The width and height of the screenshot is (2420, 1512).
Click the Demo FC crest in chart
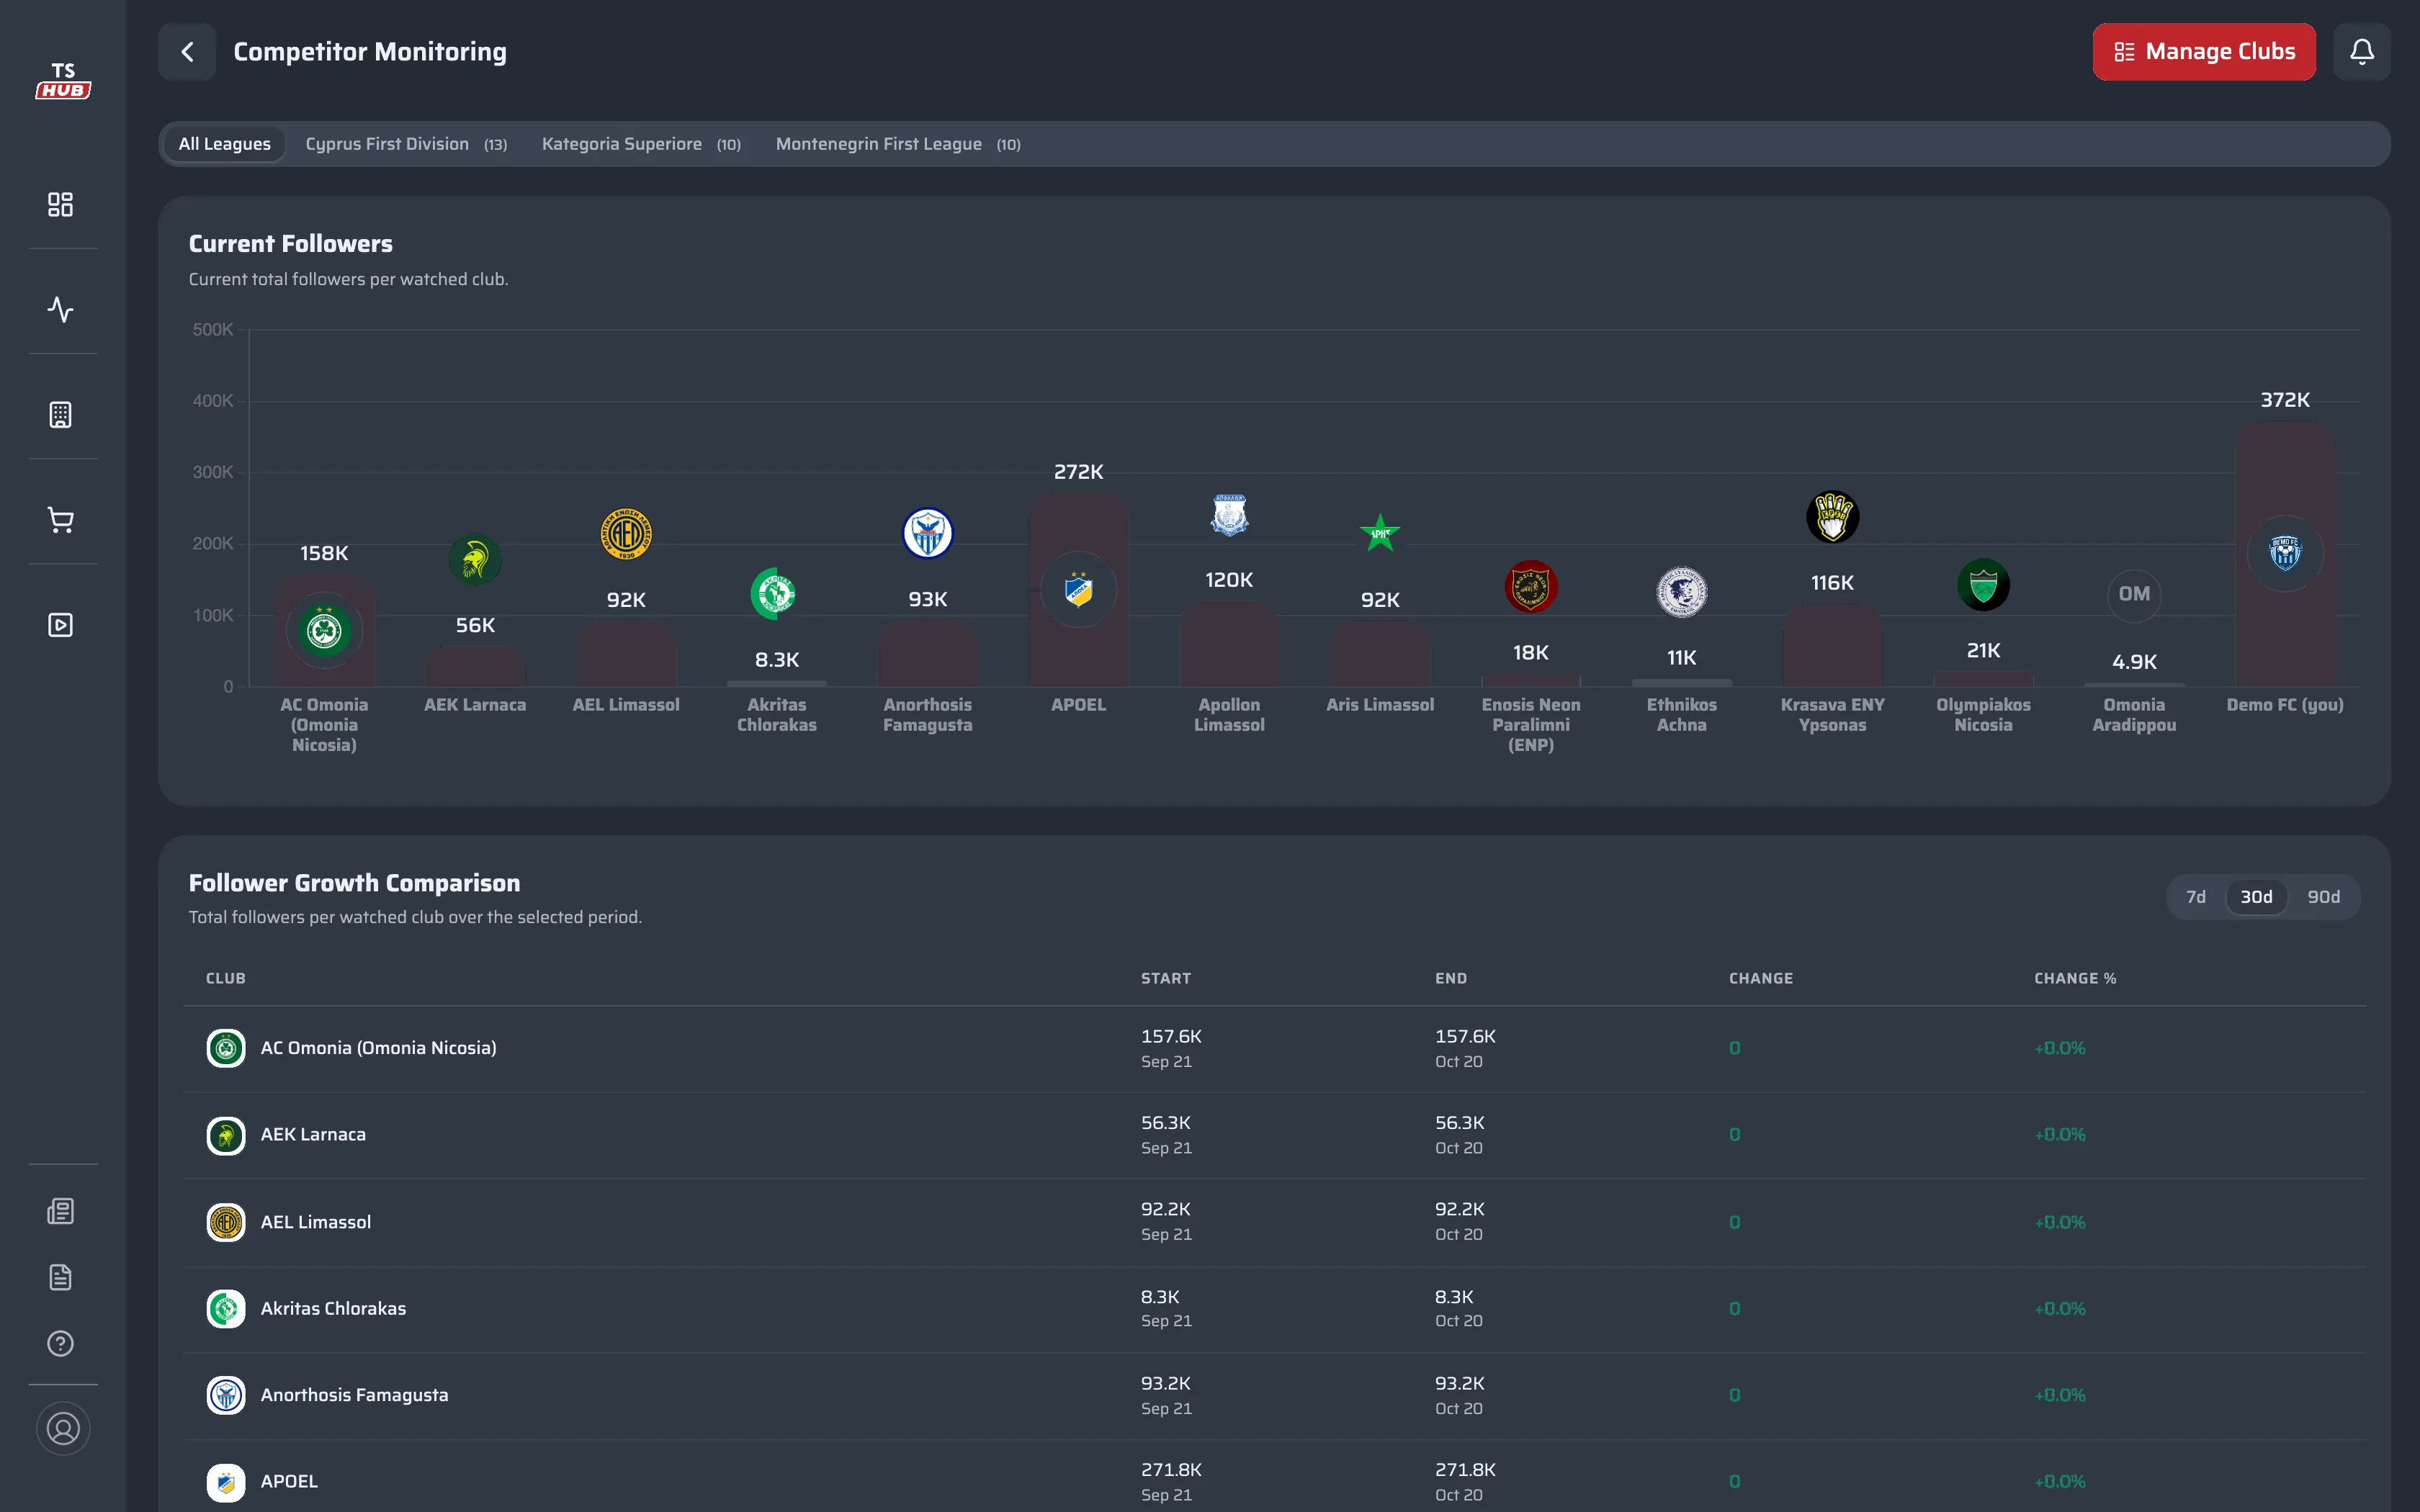tap(2285, 552)
